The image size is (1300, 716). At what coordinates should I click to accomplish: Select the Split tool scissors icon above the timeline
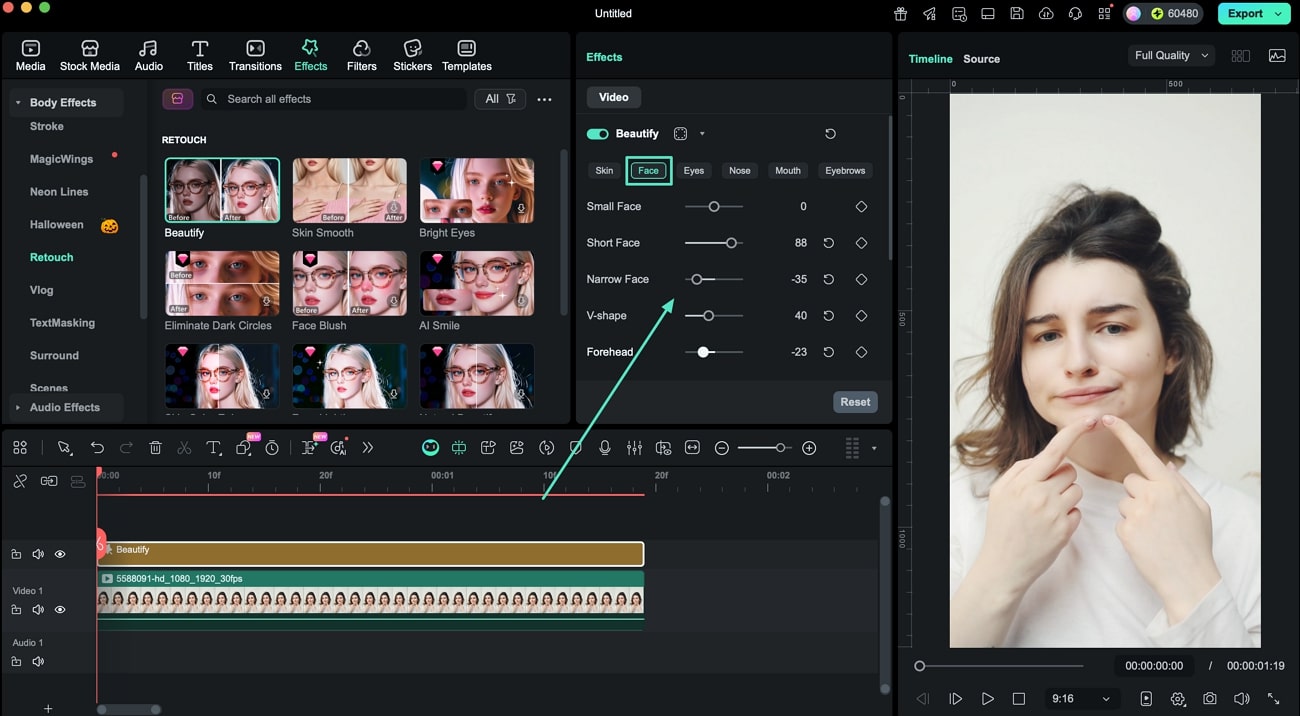click(184, 447)
